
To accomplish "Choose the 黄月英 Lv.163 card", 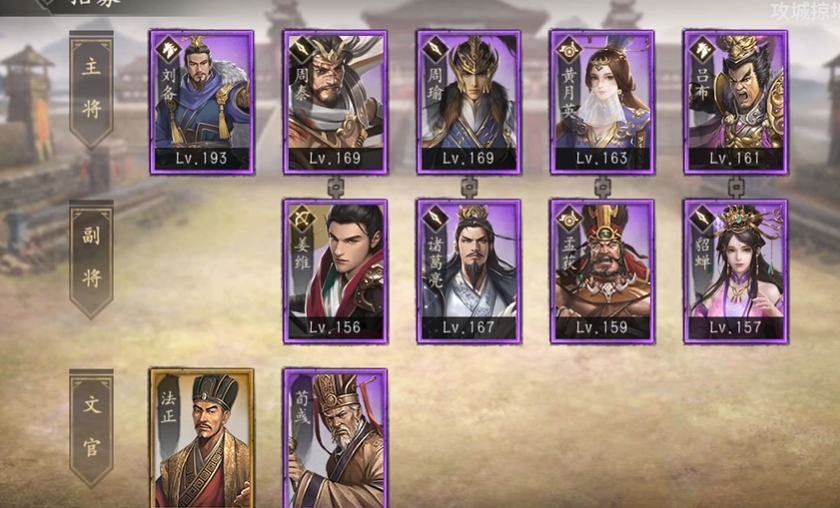I will pos(602,102).
